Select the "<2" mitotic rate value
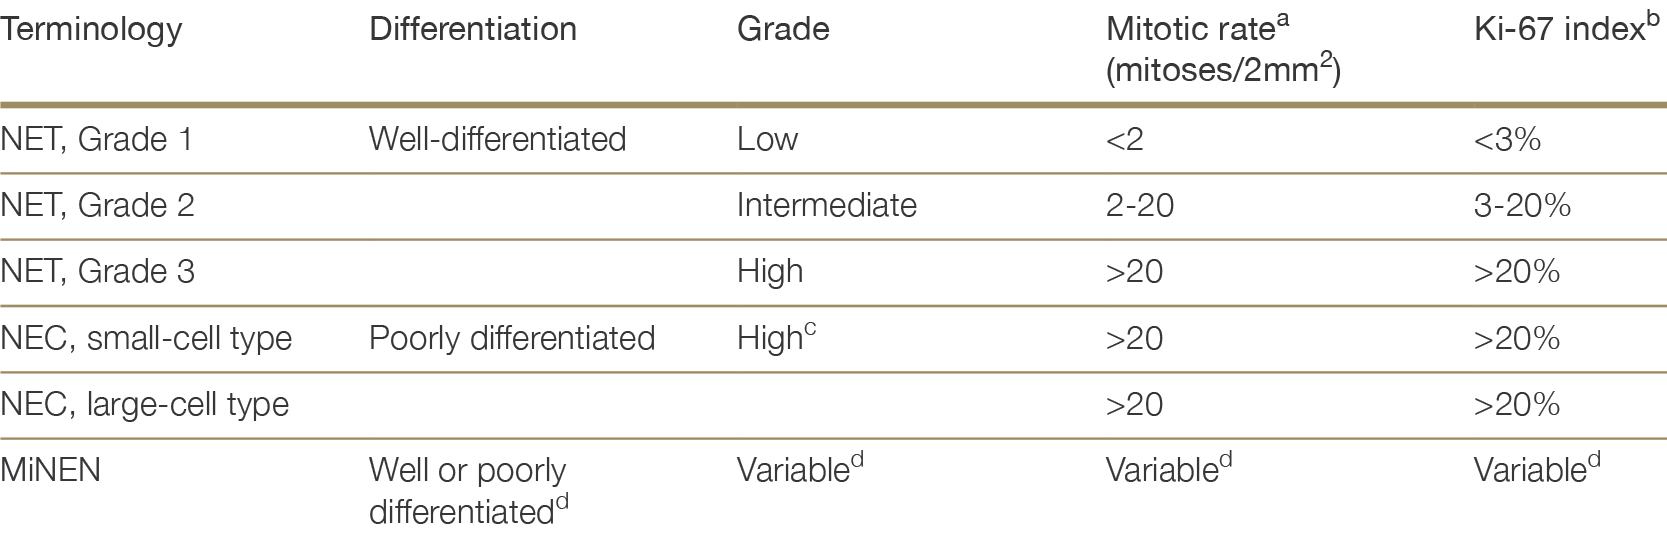 (x=1124, y=139)
